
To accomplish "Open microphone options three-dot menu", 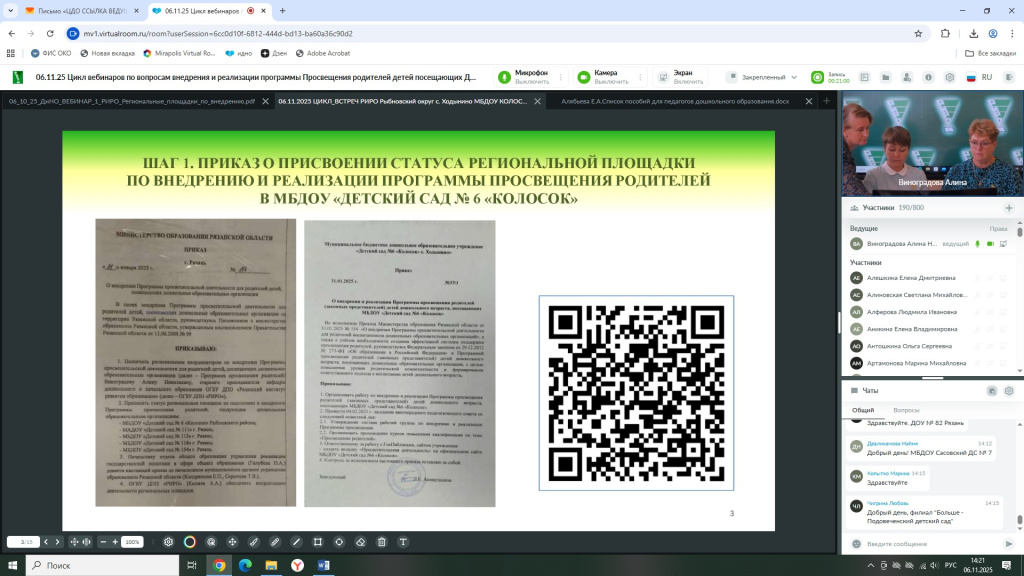I will 559,77.
